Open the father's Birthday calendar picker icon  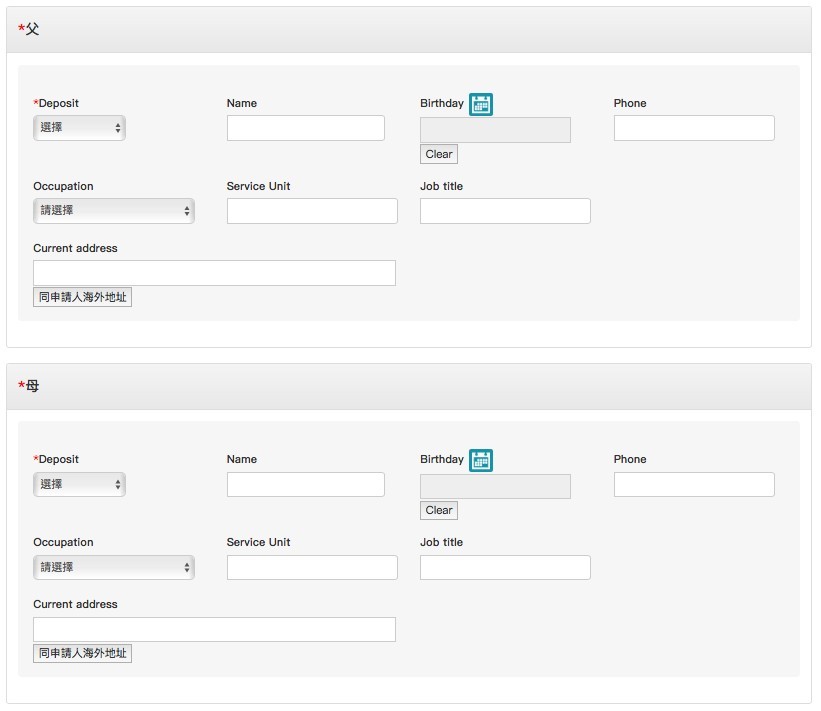tap(481, 104)
